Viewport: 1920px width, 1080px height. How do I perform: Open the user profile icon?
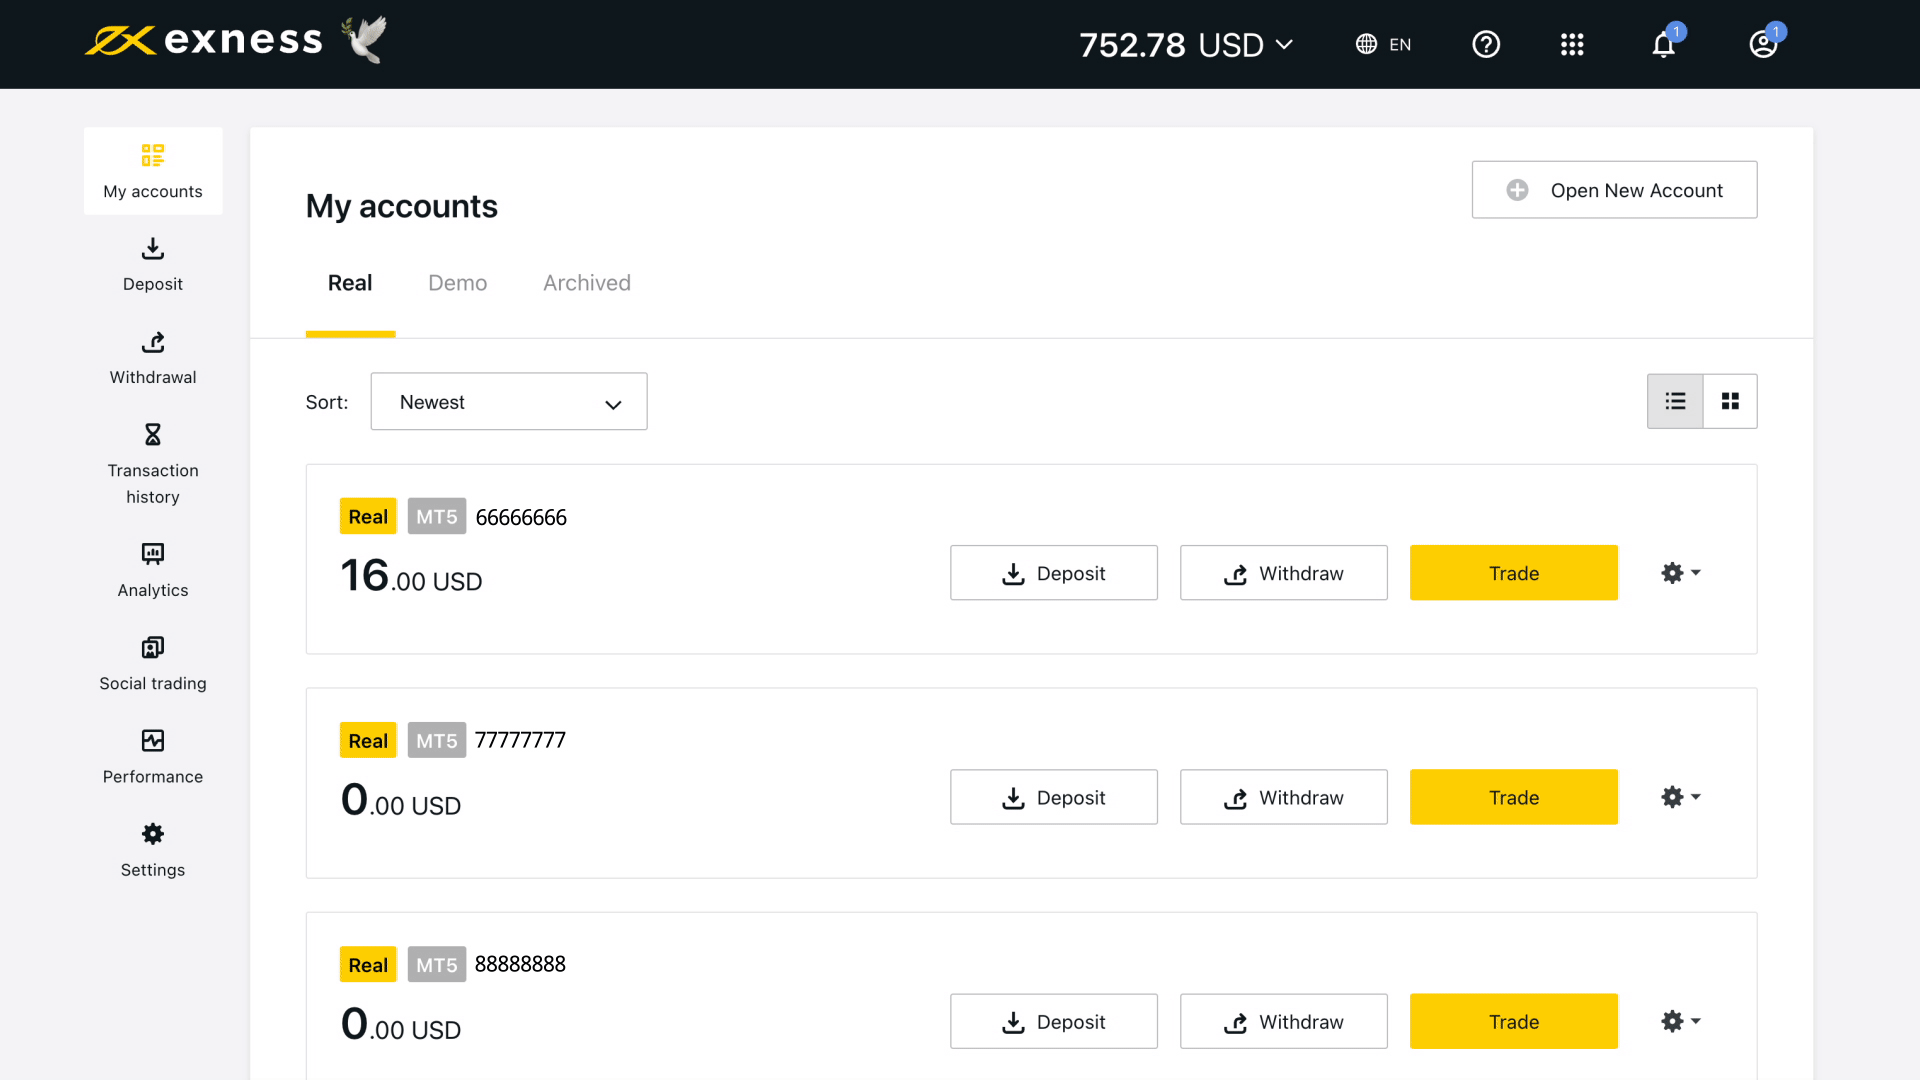(1763, 44)
